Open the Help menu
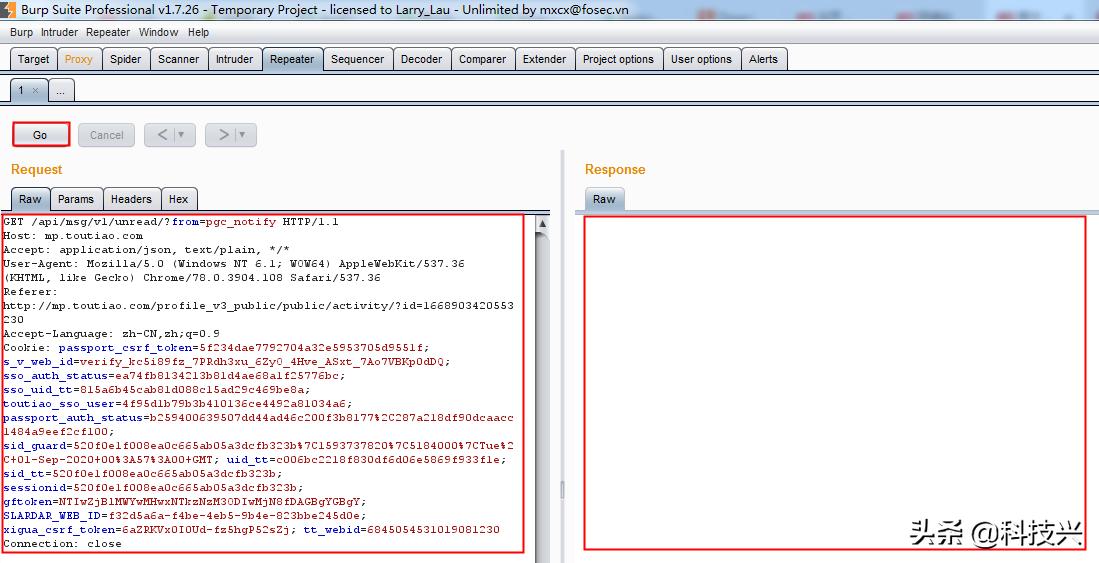Viewport: 1099px width, 563px height. (198, 32)
